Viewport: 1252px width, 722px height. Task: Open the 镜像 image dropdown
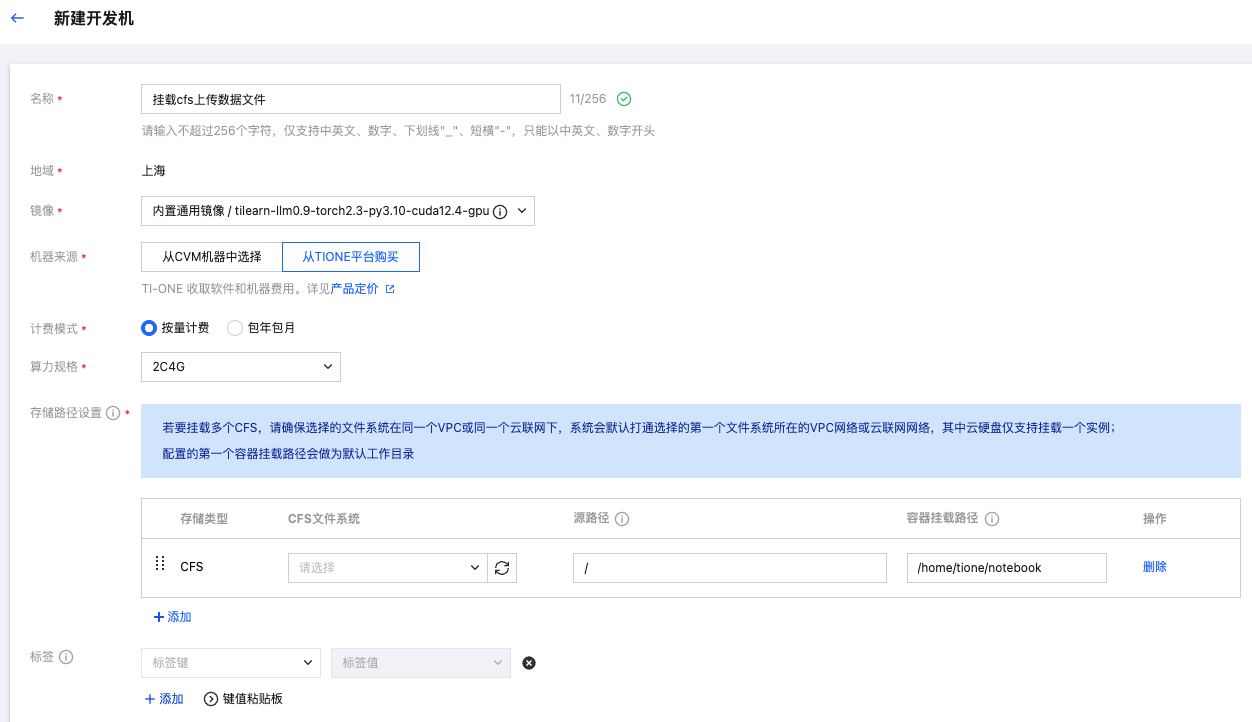(338, 211)
